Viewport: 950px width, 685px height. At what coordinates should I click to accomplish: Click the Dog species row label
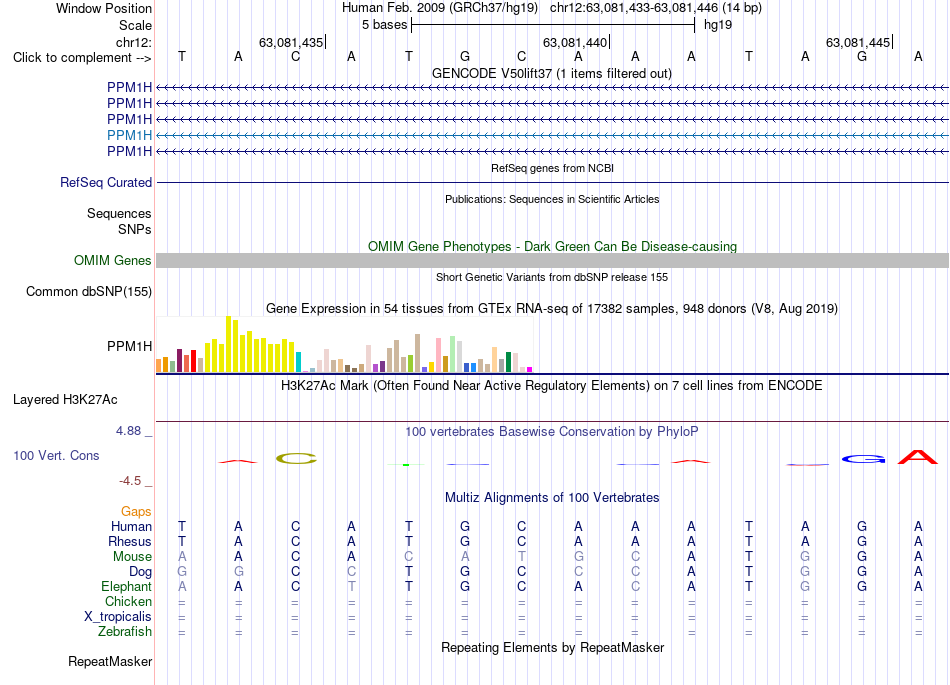[140, 572]
